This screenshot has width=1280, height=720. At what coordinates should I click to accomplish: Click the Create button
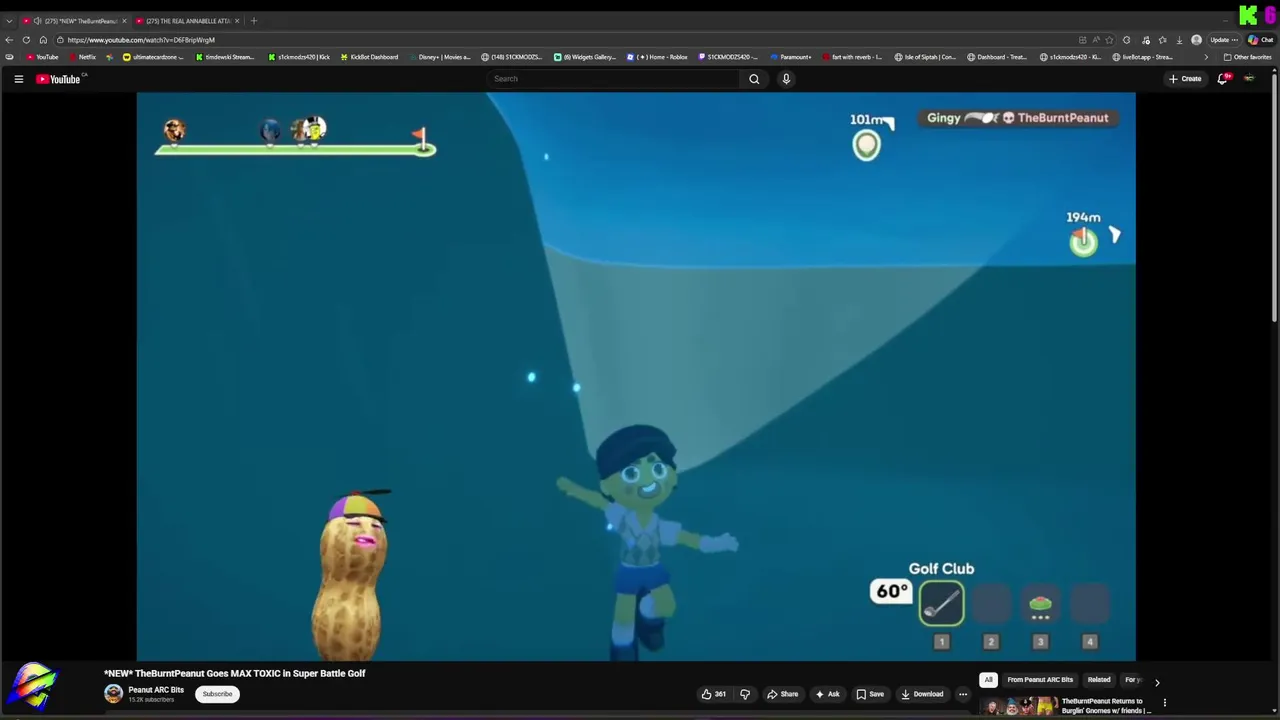(x=1185, y=79)
